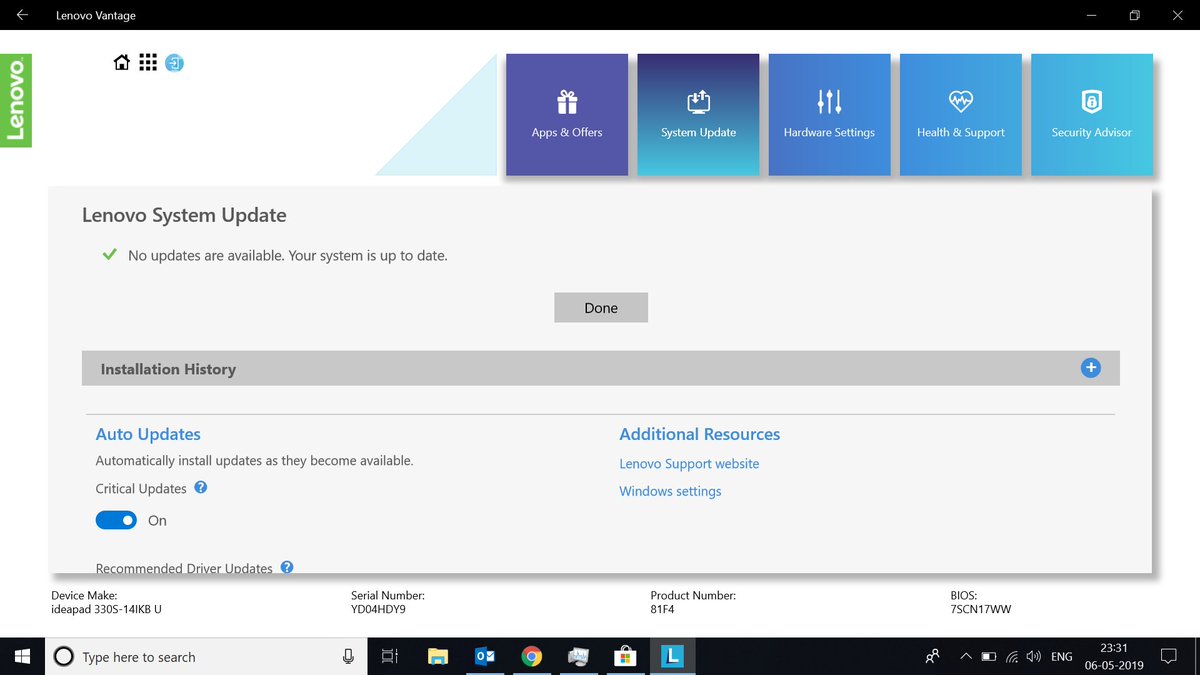Screen dimensions: 1200x675
Task: Click the battery icon in the tray
Action: tap(989, 656)
